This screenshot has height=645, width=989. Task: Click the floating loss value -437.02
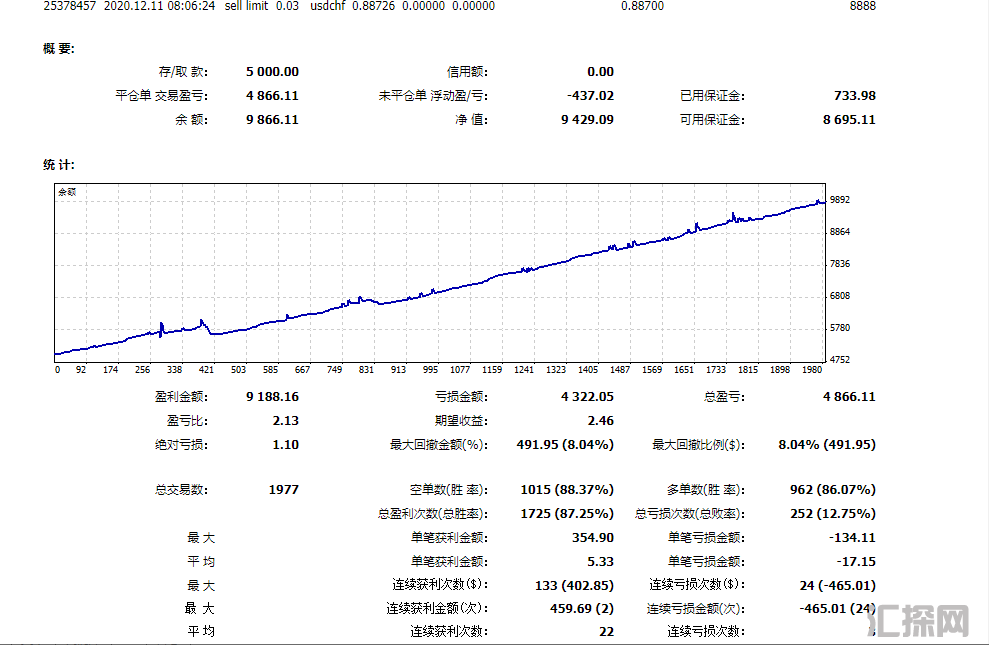(590, 96)
